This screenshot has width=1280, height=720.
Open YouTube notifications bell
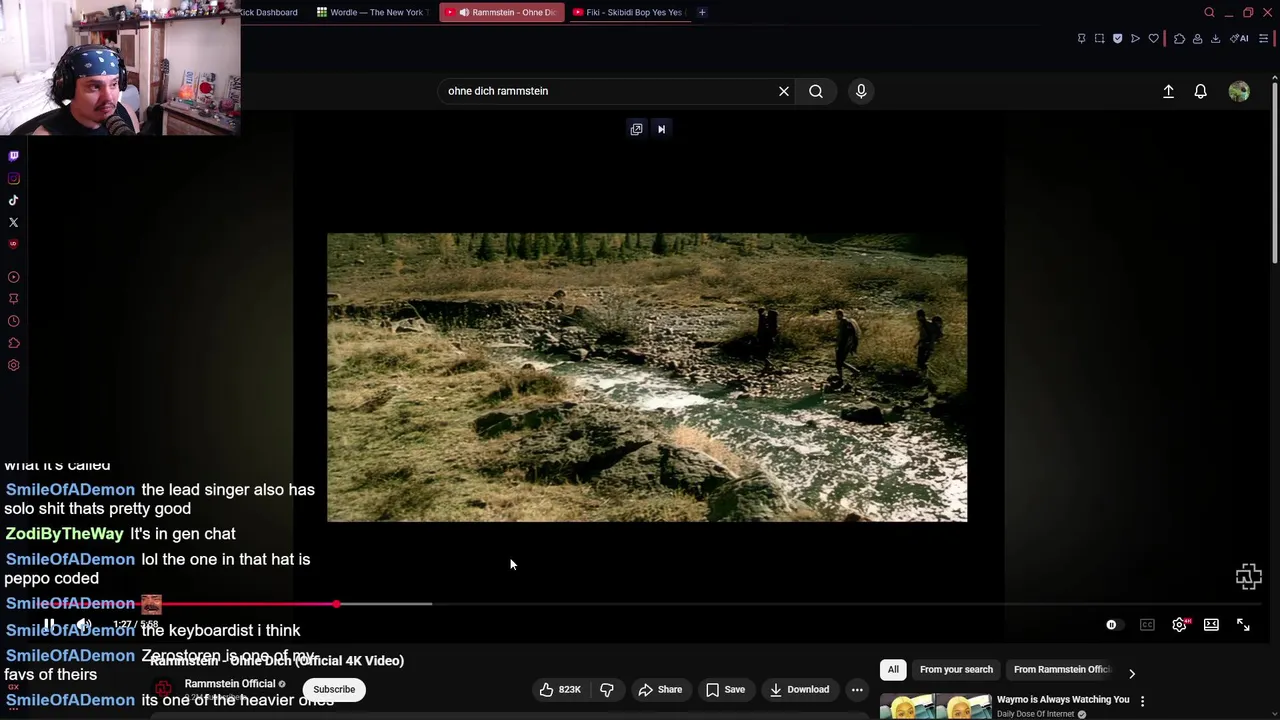point(1201,91)
